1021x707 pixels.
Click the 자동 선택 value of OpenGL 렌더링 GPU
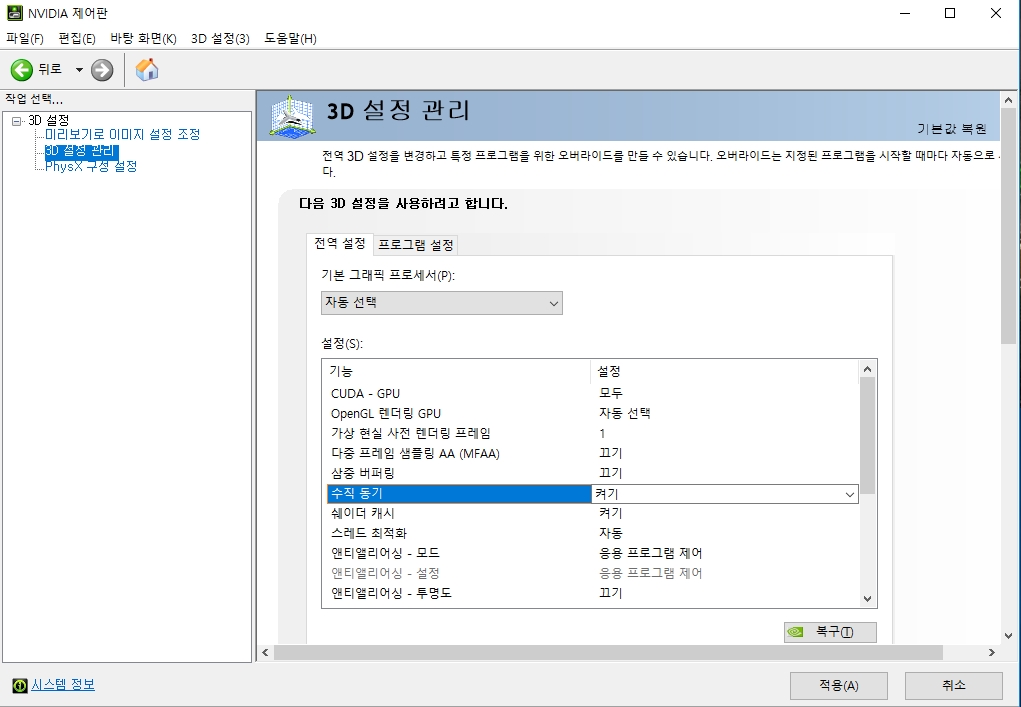(x=624, y=413)
